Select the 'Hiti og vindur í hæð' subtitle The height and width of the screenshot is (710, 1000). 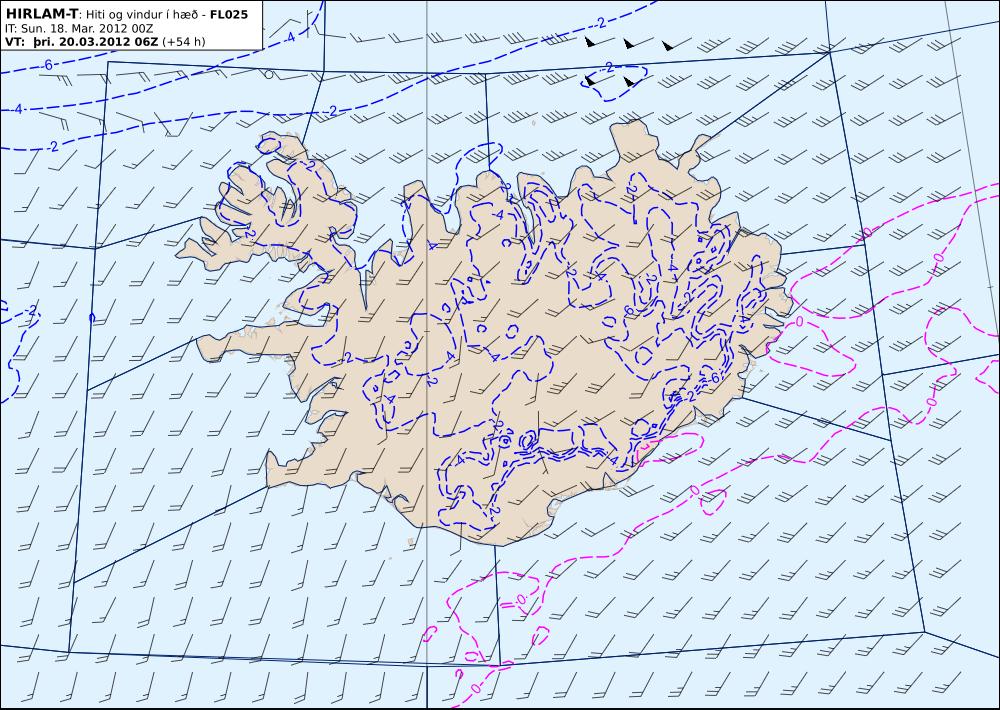pos(145,14)
